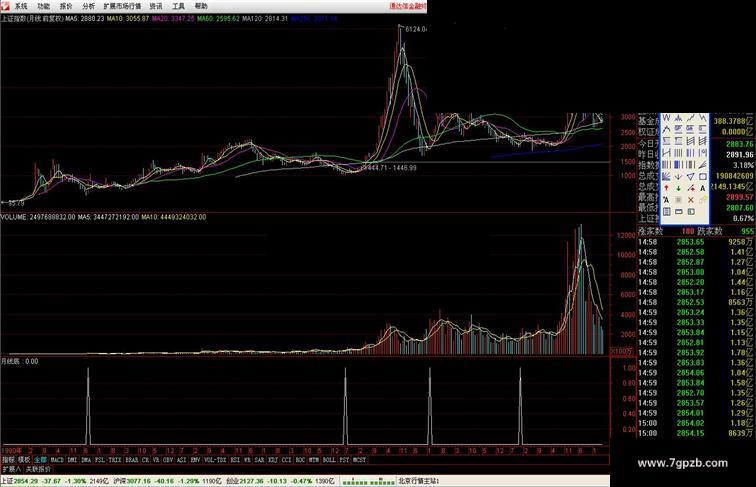Switch to the RSI indicator tab
Screen dimensions: 756x487
235,460
